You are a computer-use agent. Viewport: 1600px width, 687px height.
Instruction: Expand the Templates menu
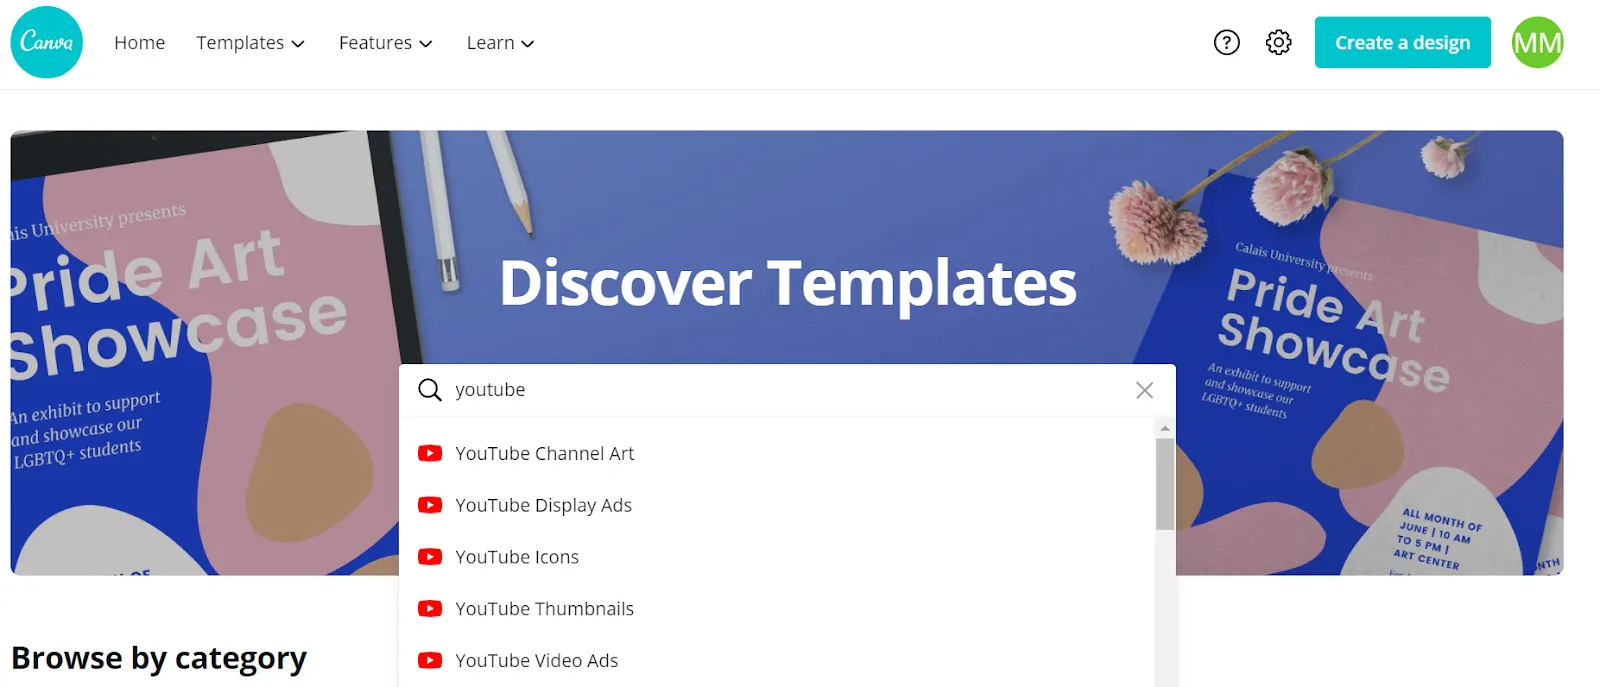[x=250, y=43]
